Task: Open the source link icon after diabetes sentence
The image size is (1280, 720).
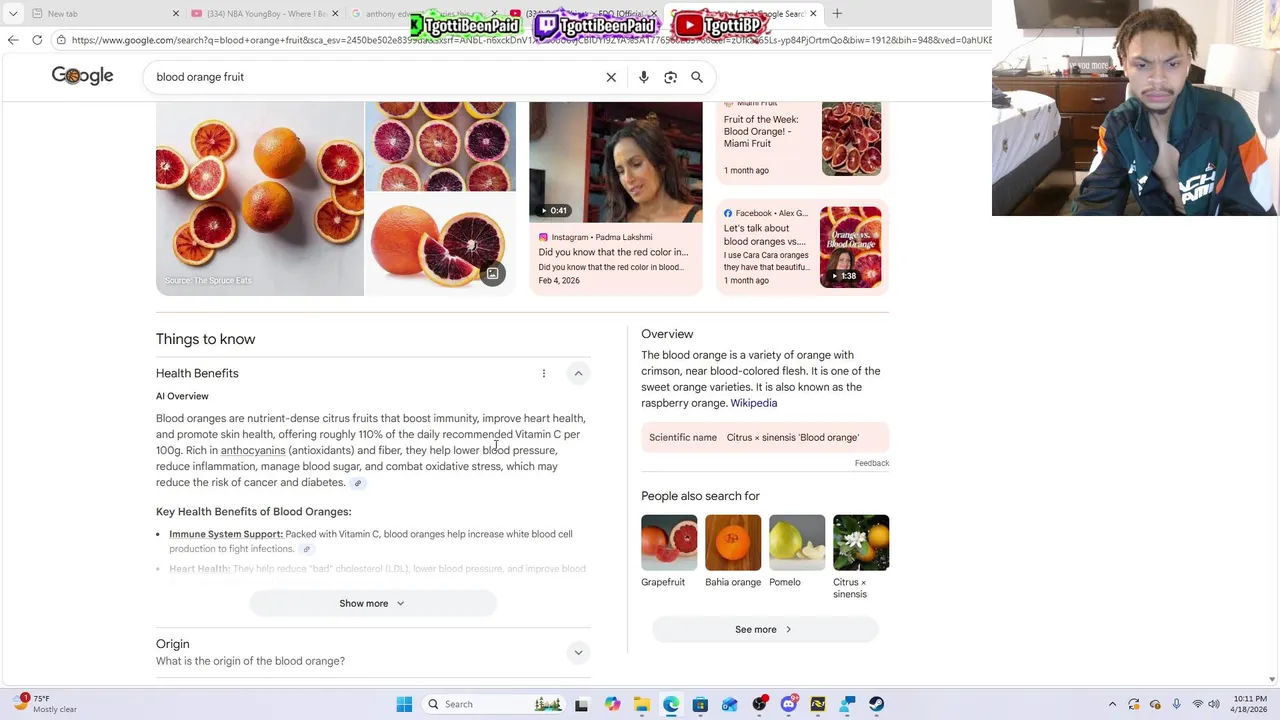Action: [357, 483]
